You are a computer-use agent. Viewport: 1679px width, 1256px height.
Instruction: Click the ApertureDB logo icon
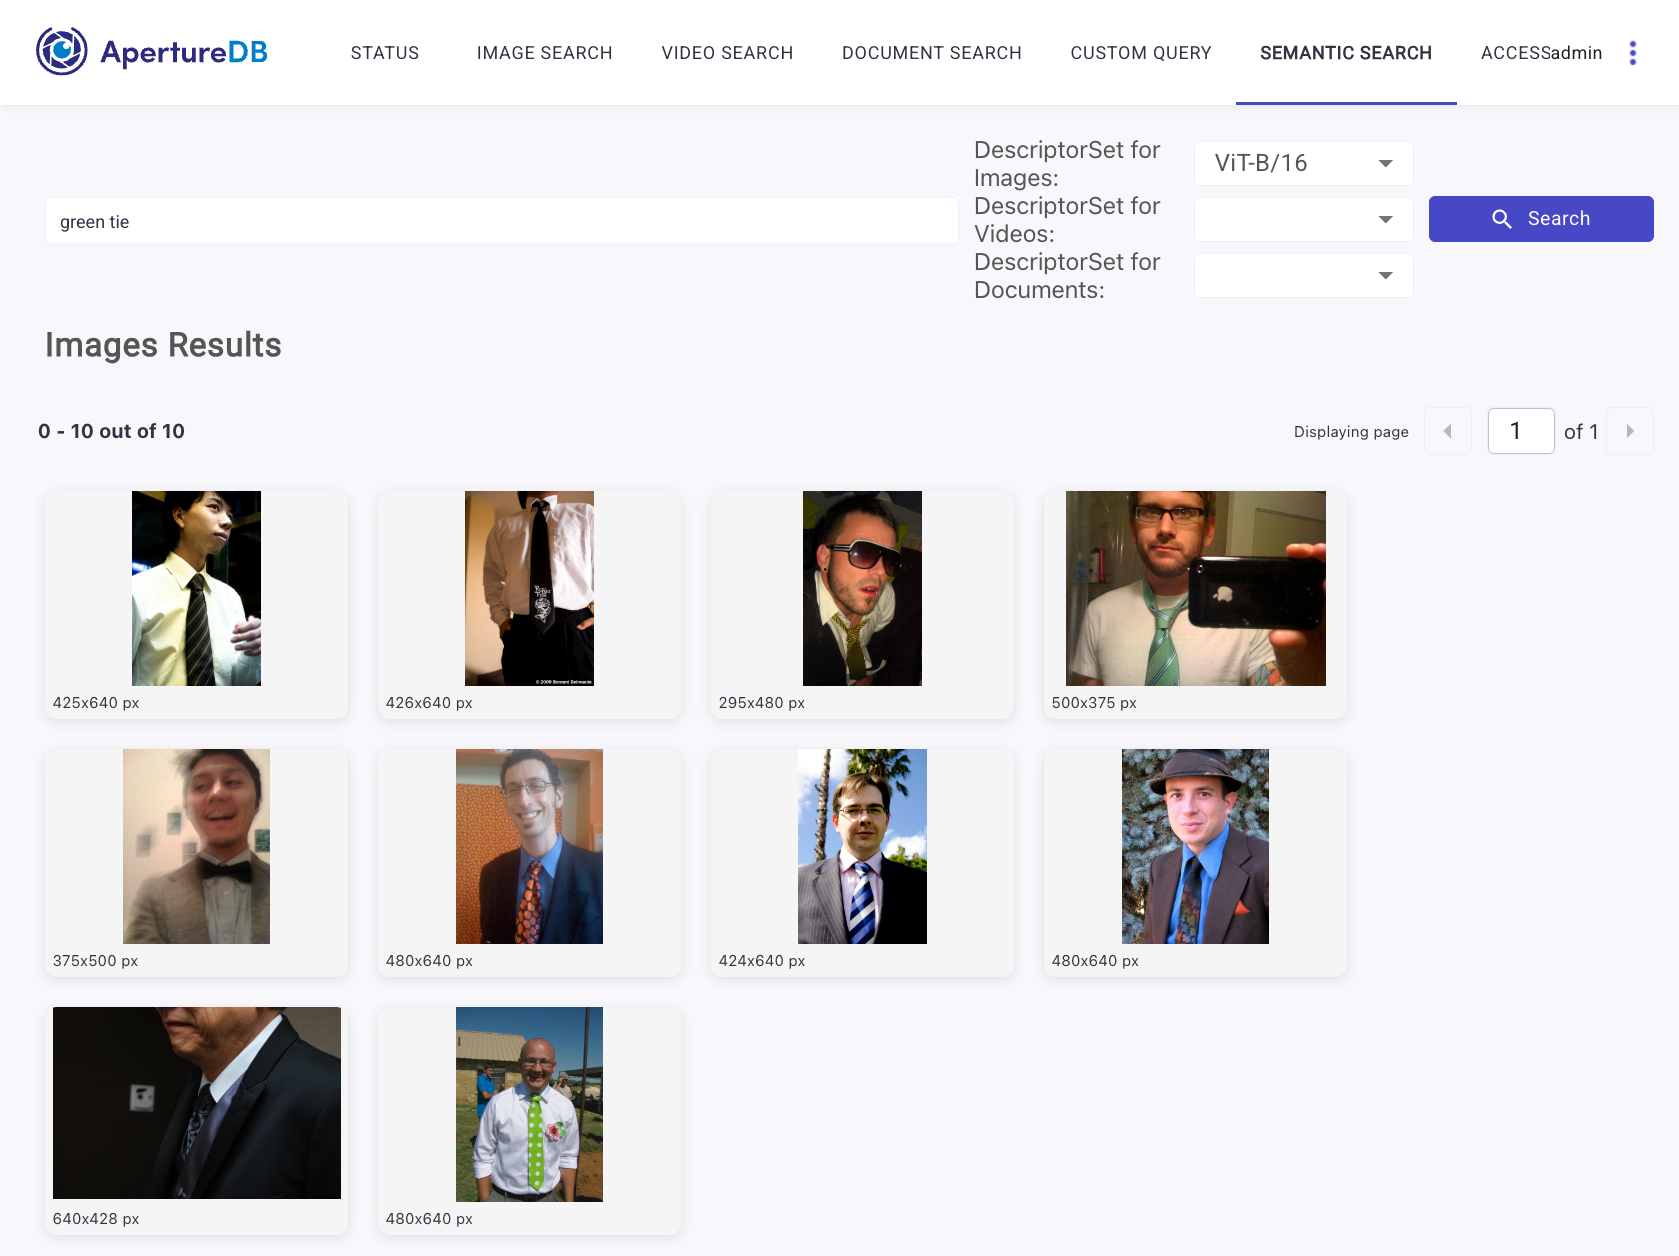[x=62, y=52]
